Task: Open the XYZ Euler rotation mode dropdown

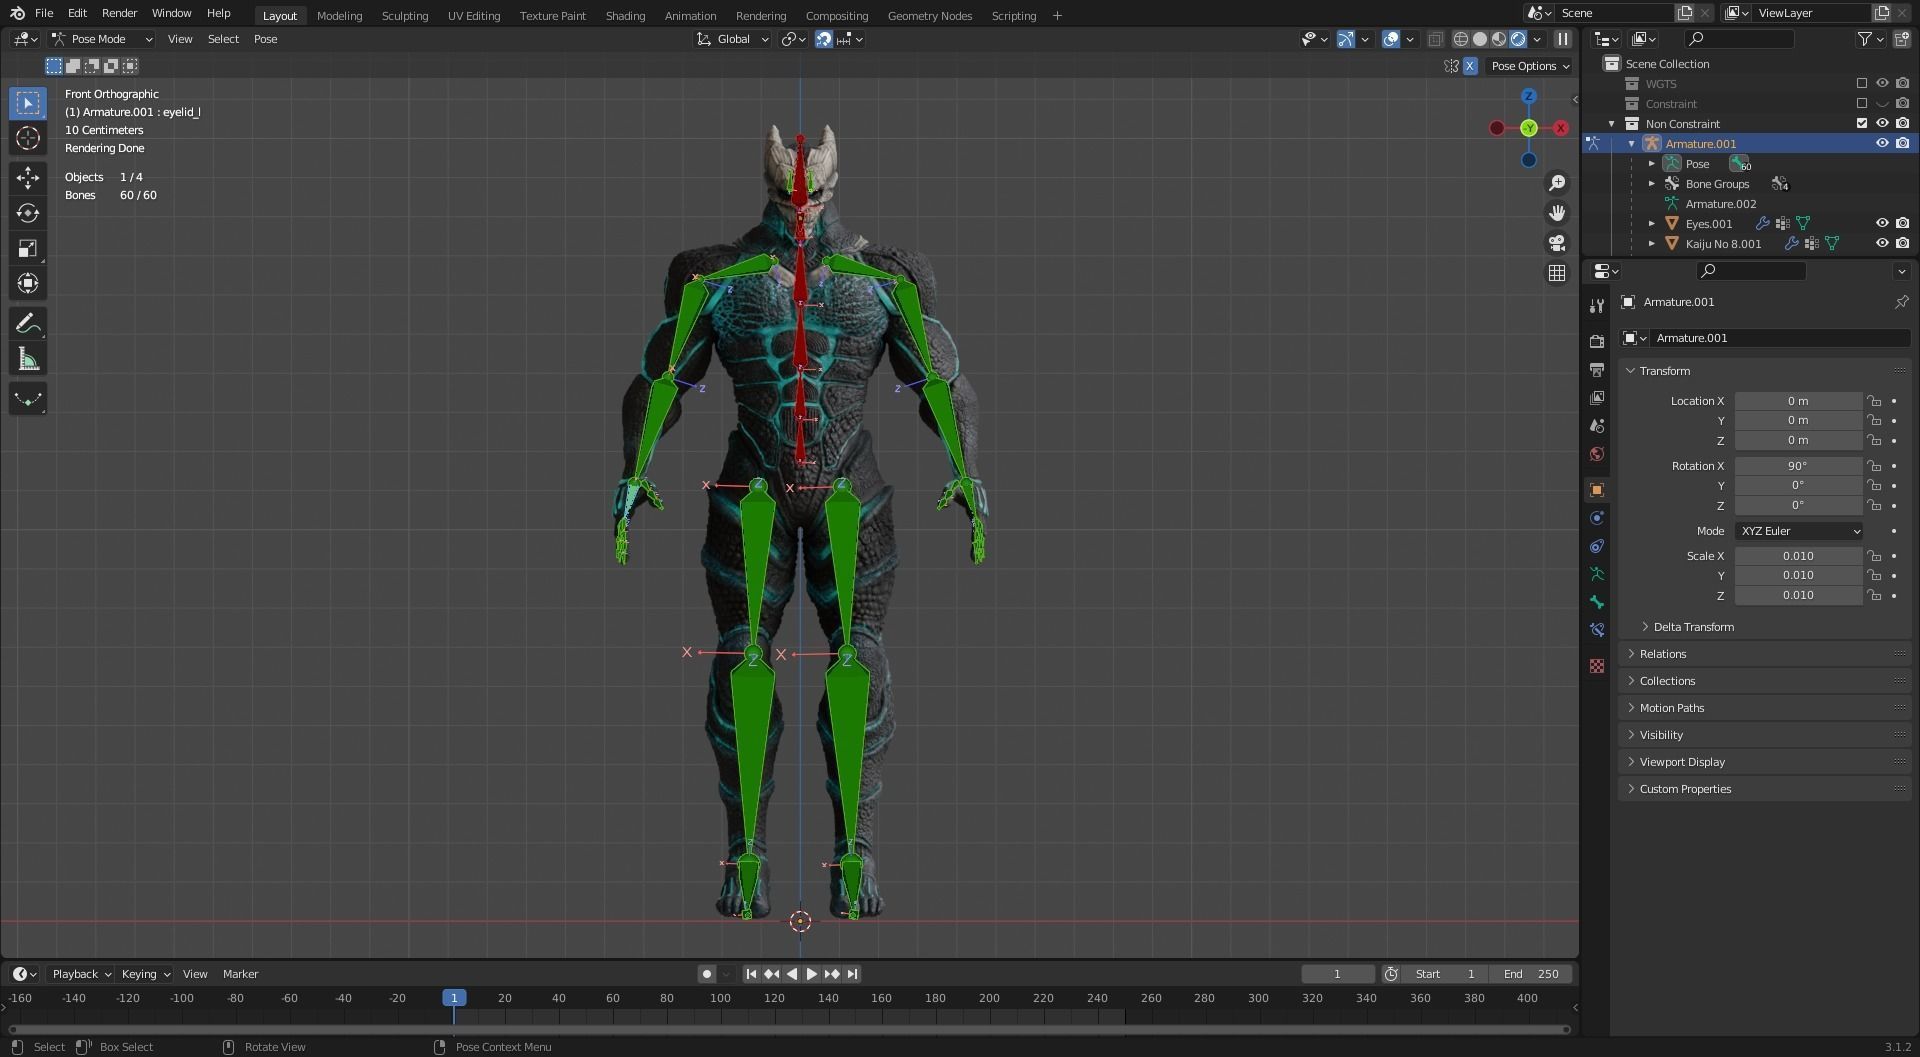Action: [1800, 531]
